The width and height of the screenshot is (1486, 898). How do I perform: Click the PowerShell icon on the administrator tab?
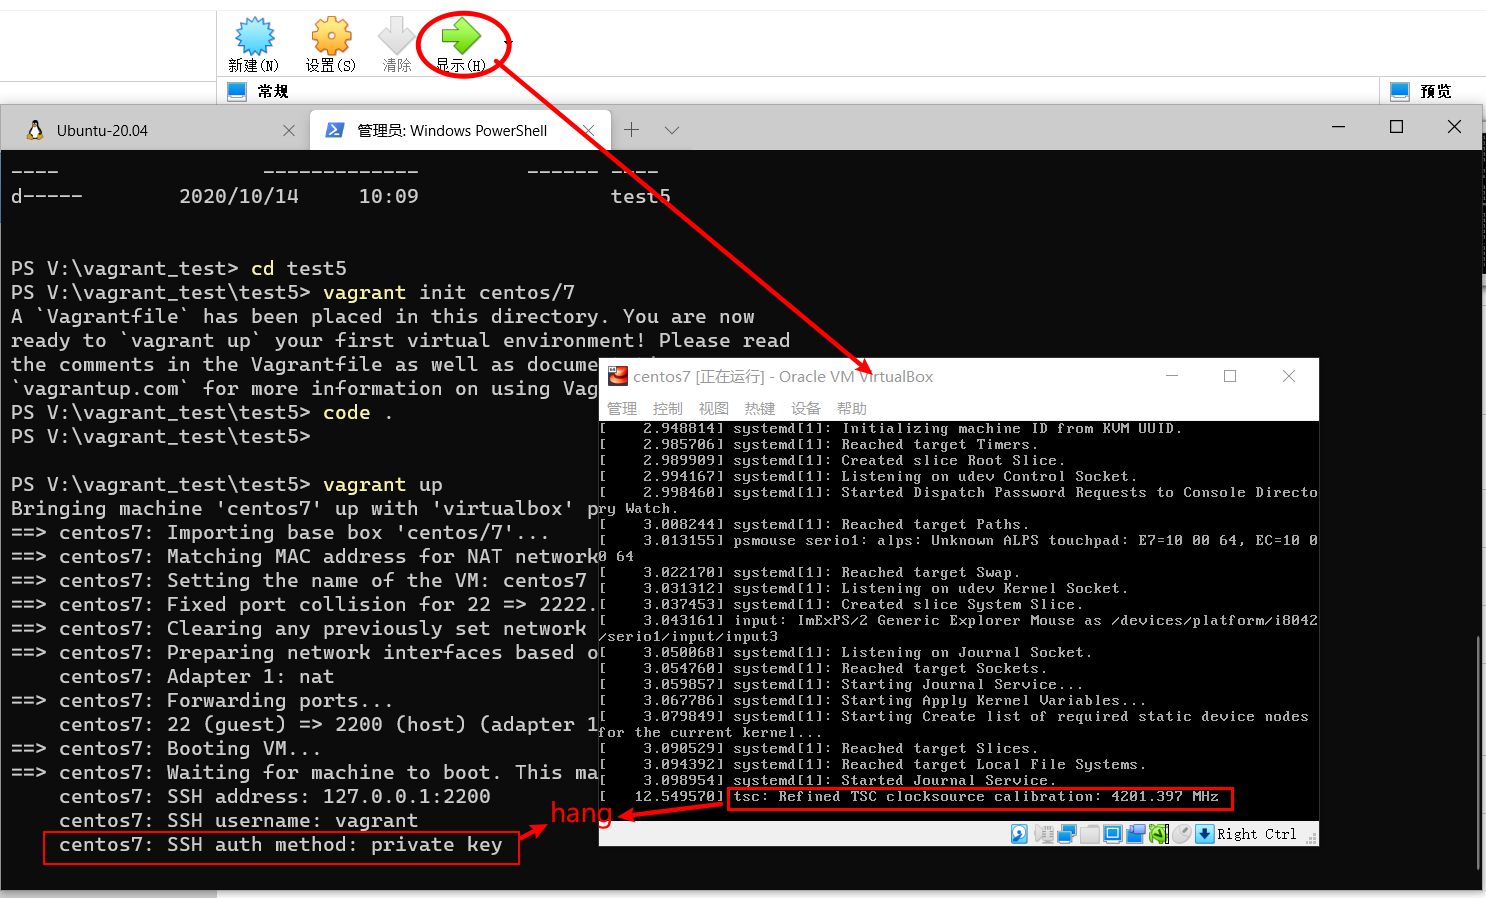[336, 130]
